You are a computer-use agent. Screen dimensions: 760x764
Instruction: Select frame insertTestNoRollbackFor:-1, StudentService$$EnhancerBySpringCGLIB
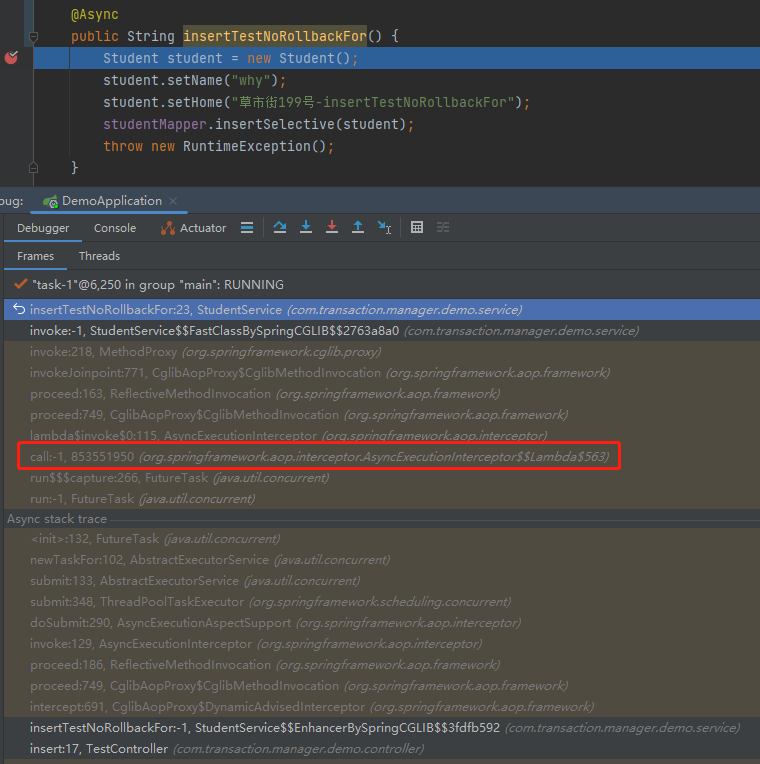[x=382, y=727]
